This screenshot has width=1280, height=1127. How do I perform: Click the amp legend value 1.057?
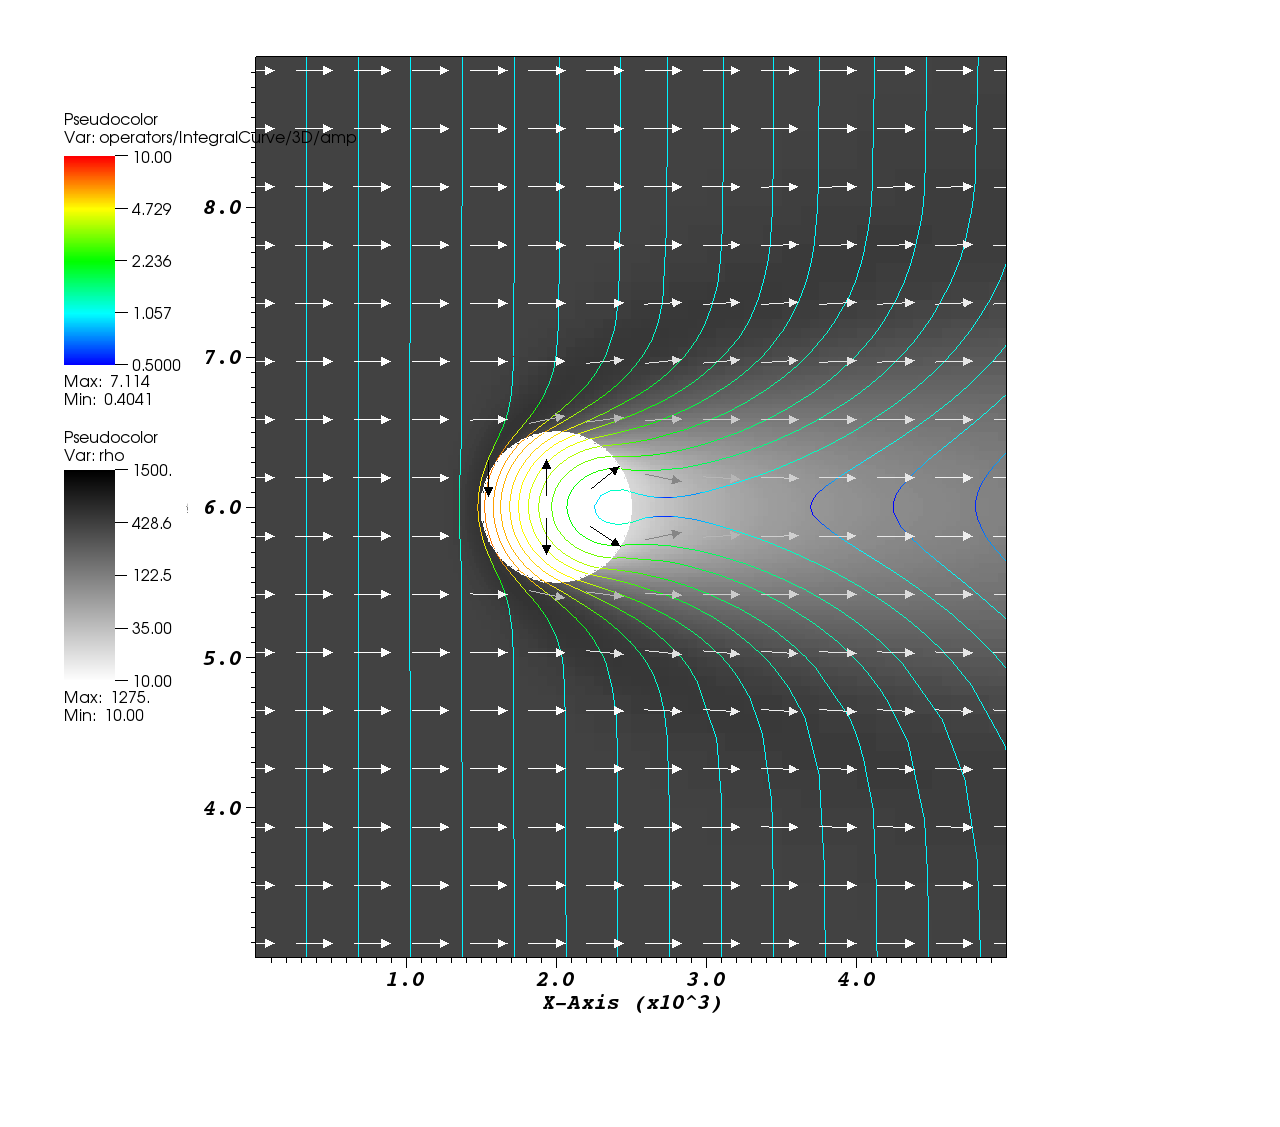[152, 313]
